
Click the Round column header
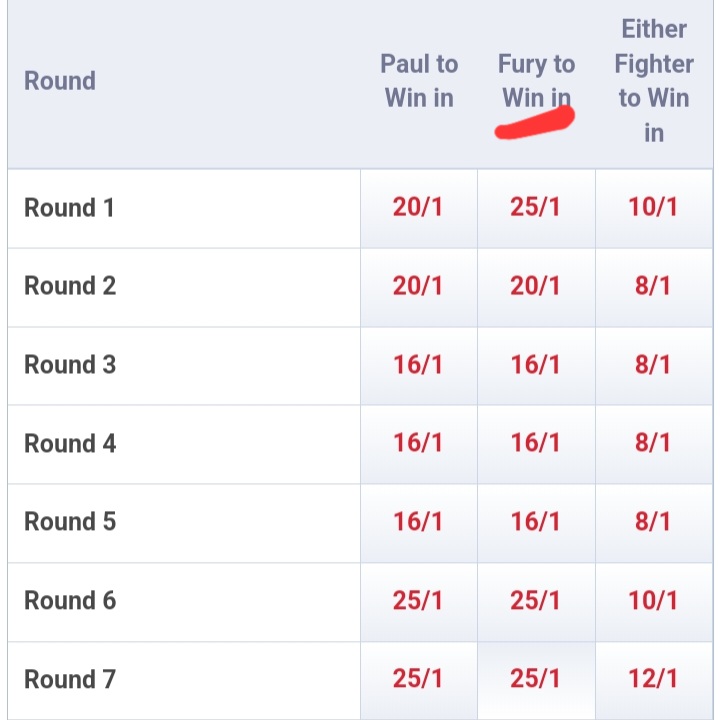[60, 81]
